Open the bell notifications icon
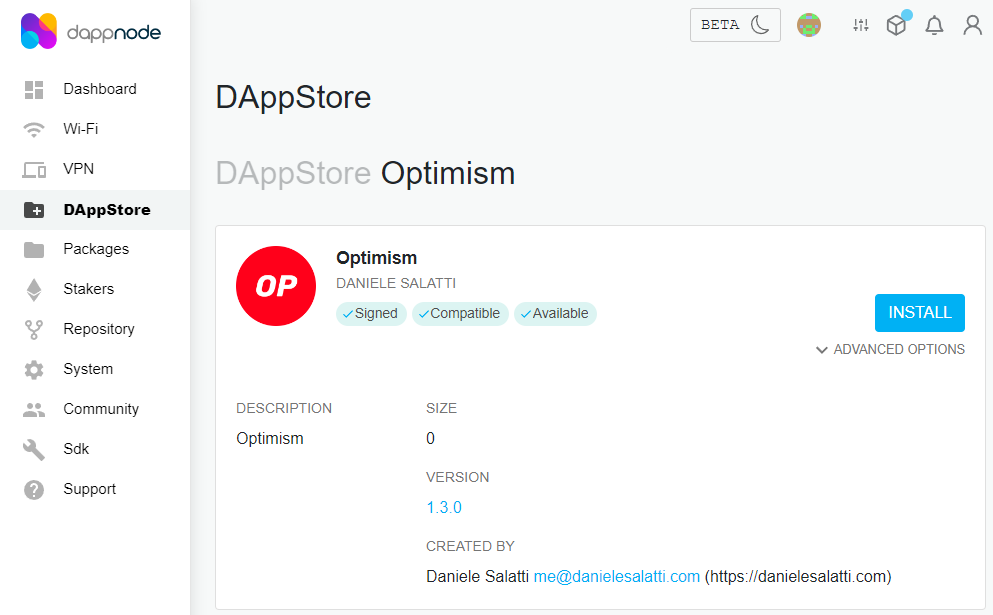 (x=934, y=25)
